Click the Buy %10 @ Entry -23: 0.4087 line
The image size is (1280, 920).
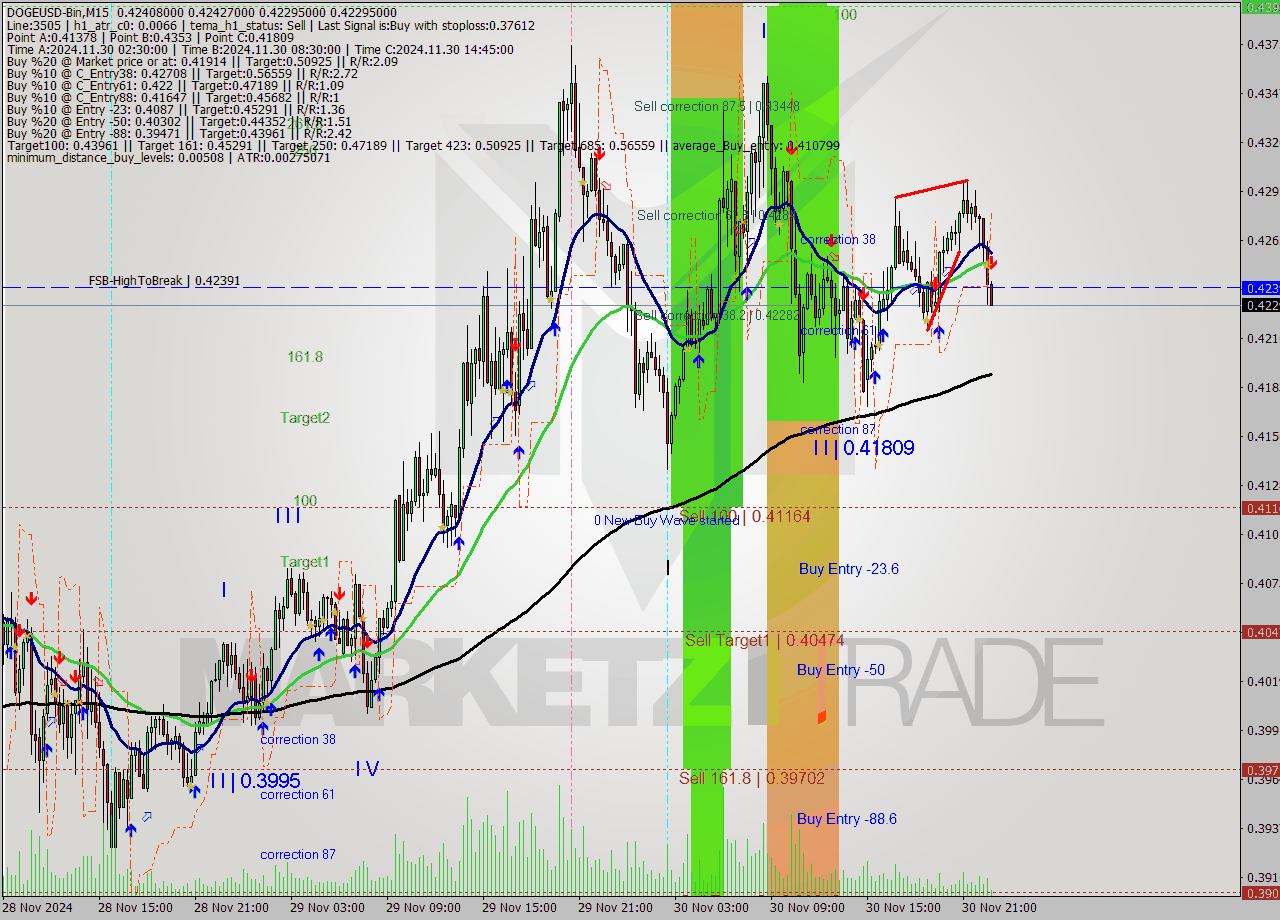coord(175,109)
